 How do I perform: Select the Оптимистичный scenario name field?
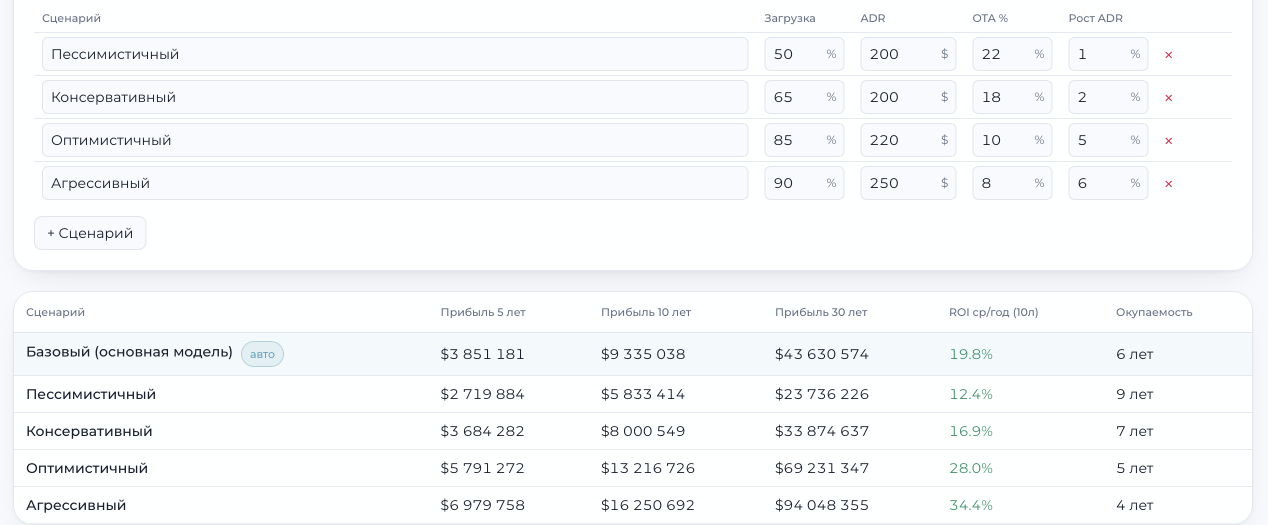point(395,140)
